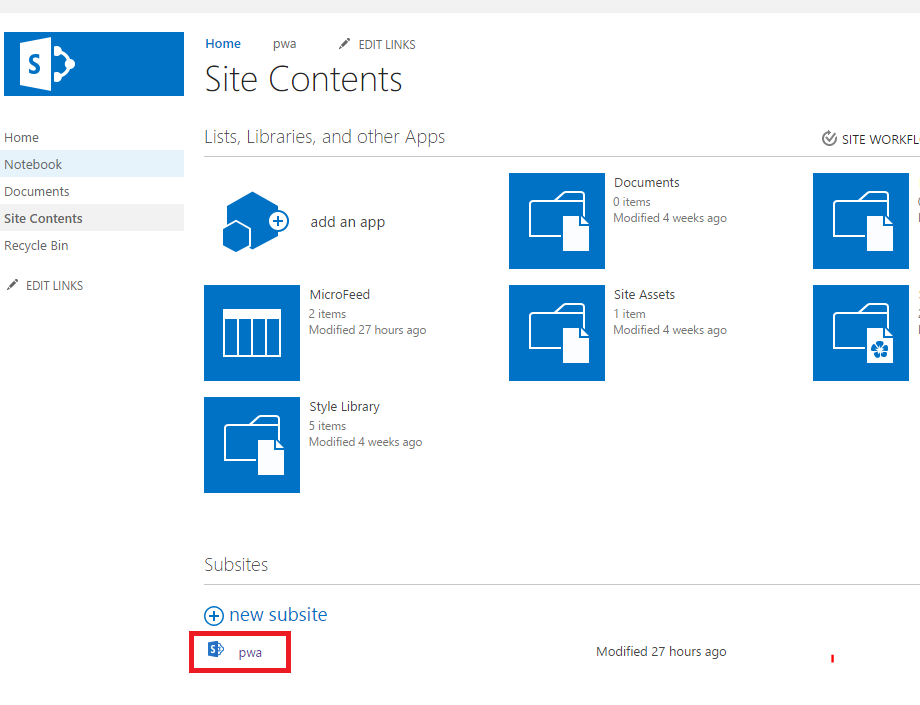The image size is (920, 705).
Task: Click Documents' 0 items text
Action: [632, 202]
